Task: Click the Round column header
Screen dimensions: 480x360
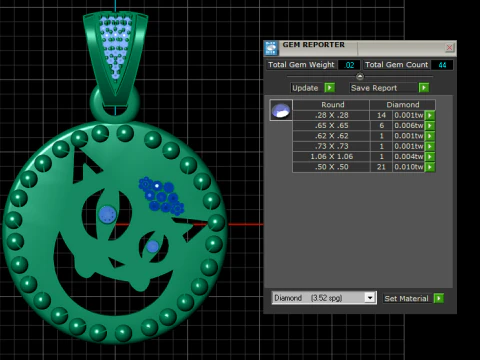Action: pos(332,105)
